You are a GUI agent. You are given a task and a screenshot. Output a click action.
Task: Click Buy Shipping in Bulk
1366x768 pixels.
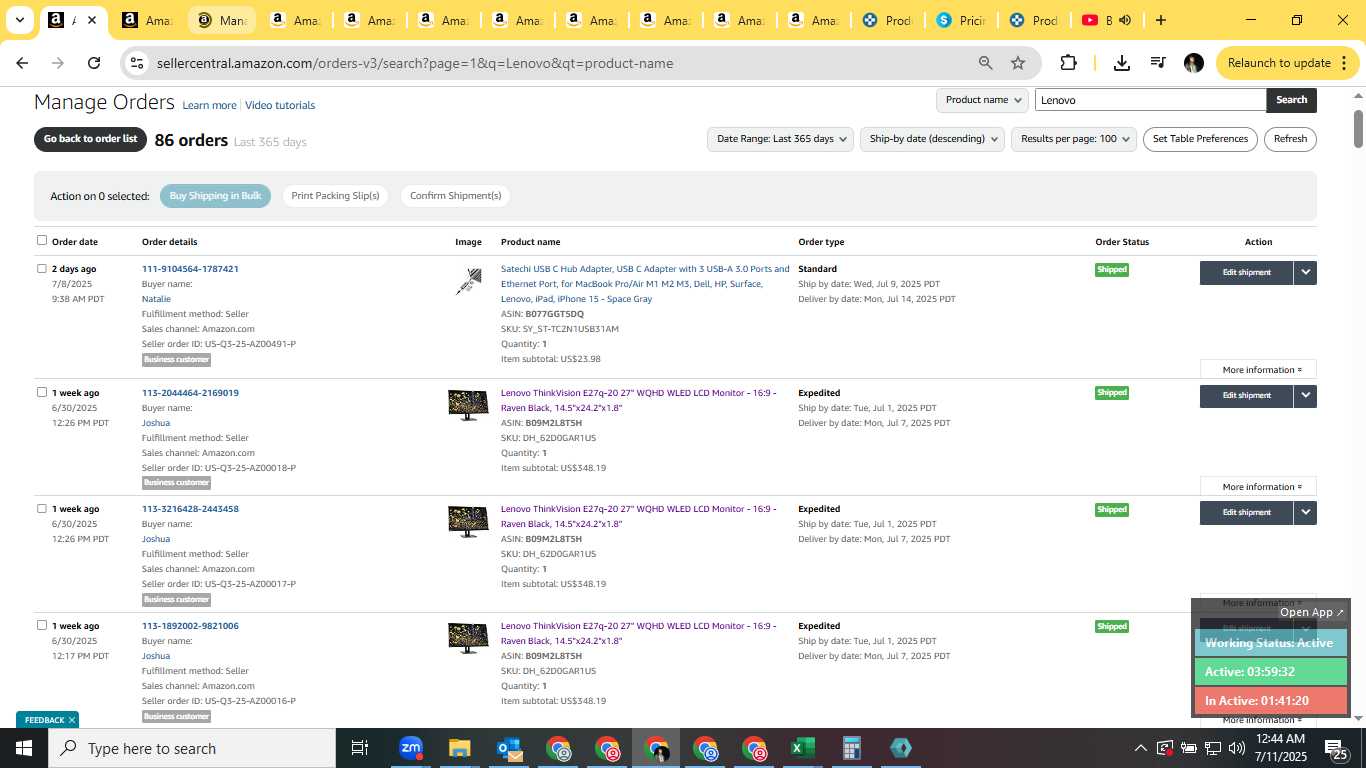click(x=215, y=196)
